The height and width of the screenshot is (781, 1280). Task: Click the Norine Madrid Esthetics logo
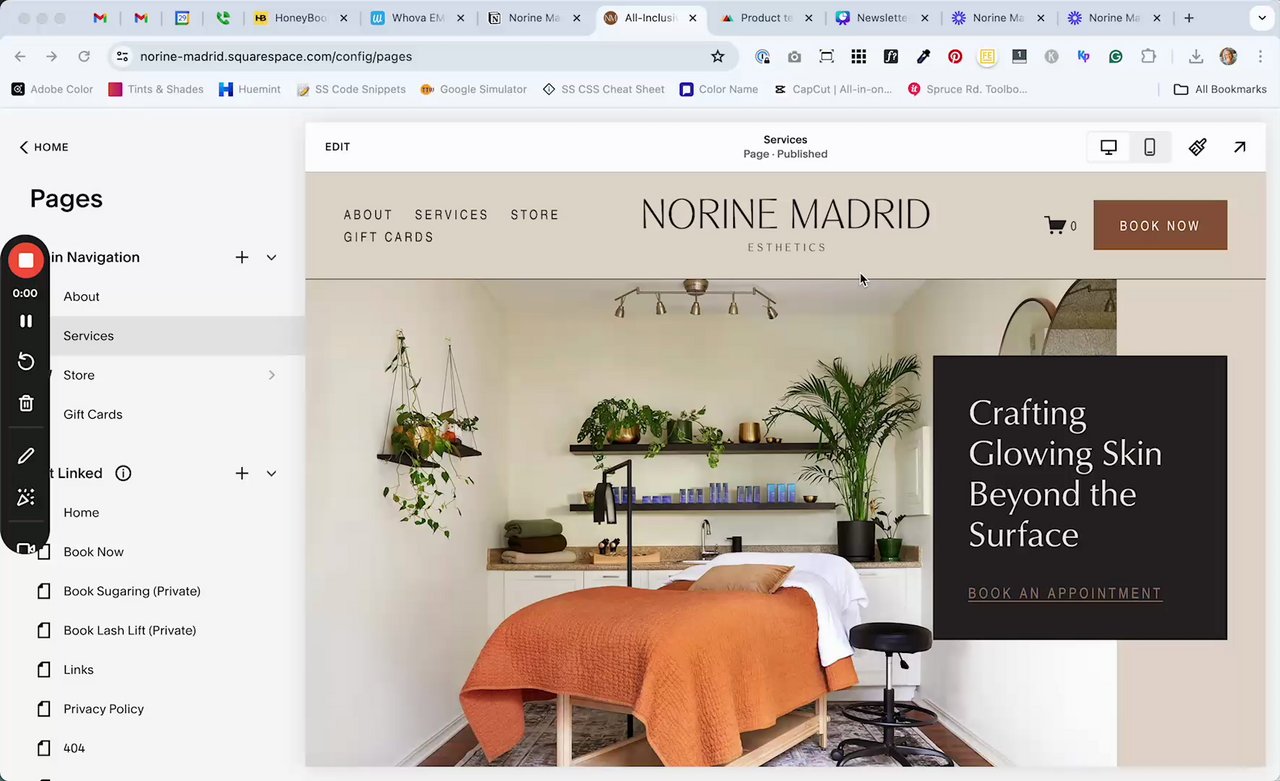pyautogui.click(x=786, y=224)
